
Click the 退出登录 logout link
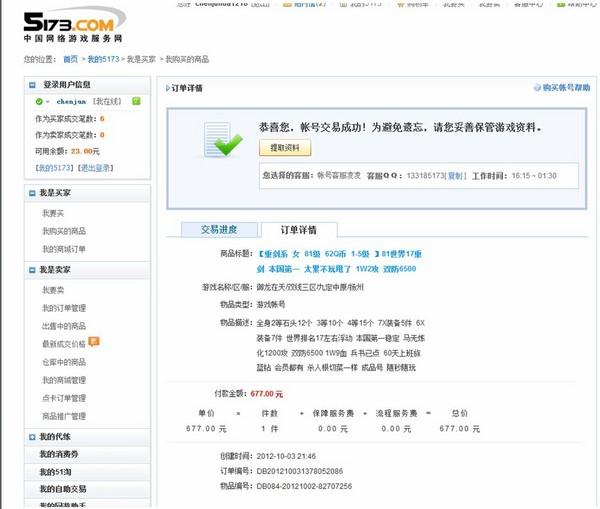tap(96, 167)
